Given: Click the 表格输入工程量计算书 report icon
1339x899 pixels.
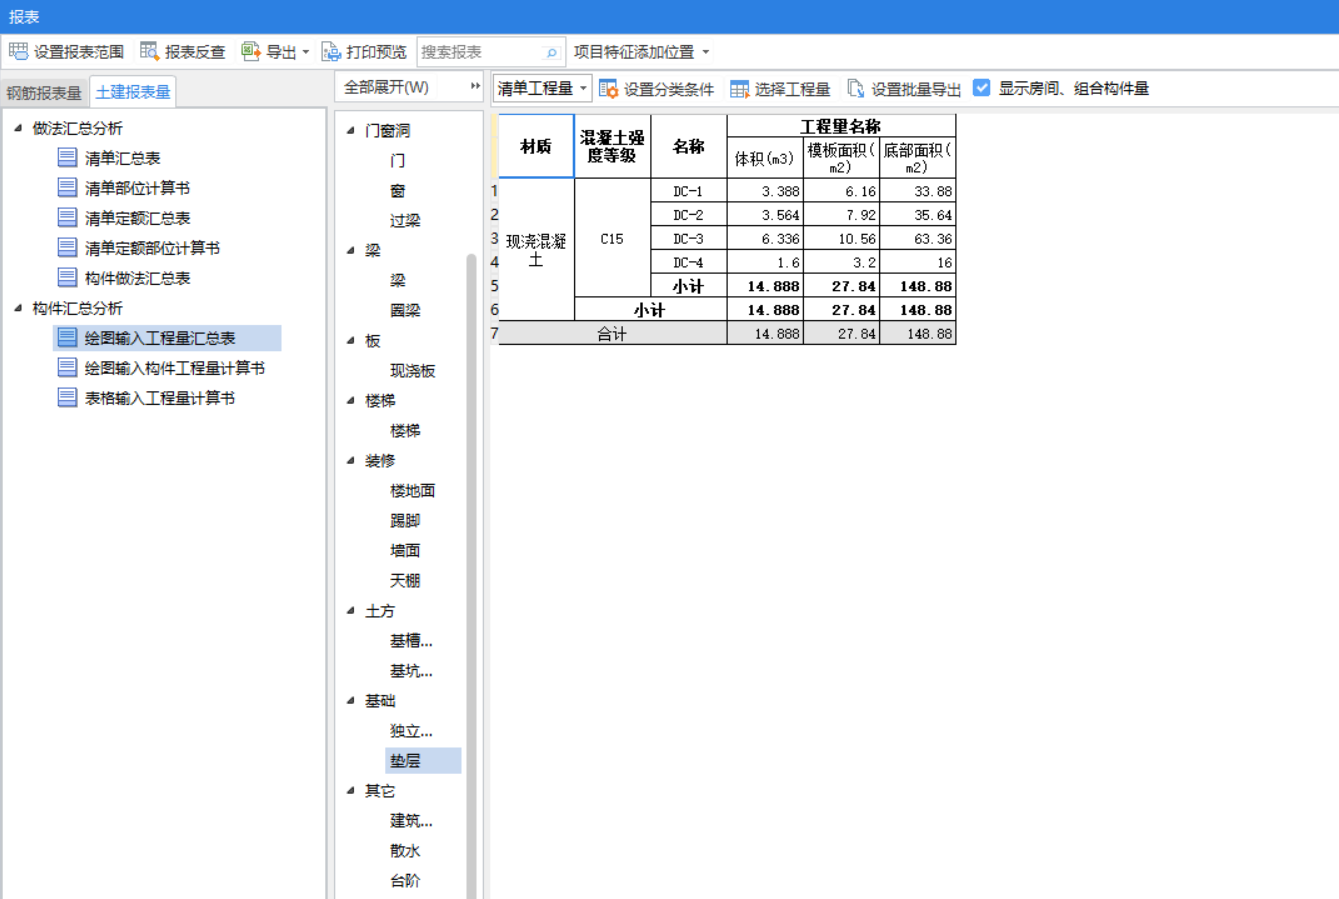Looking at the screenshot, I should [67, 397].
